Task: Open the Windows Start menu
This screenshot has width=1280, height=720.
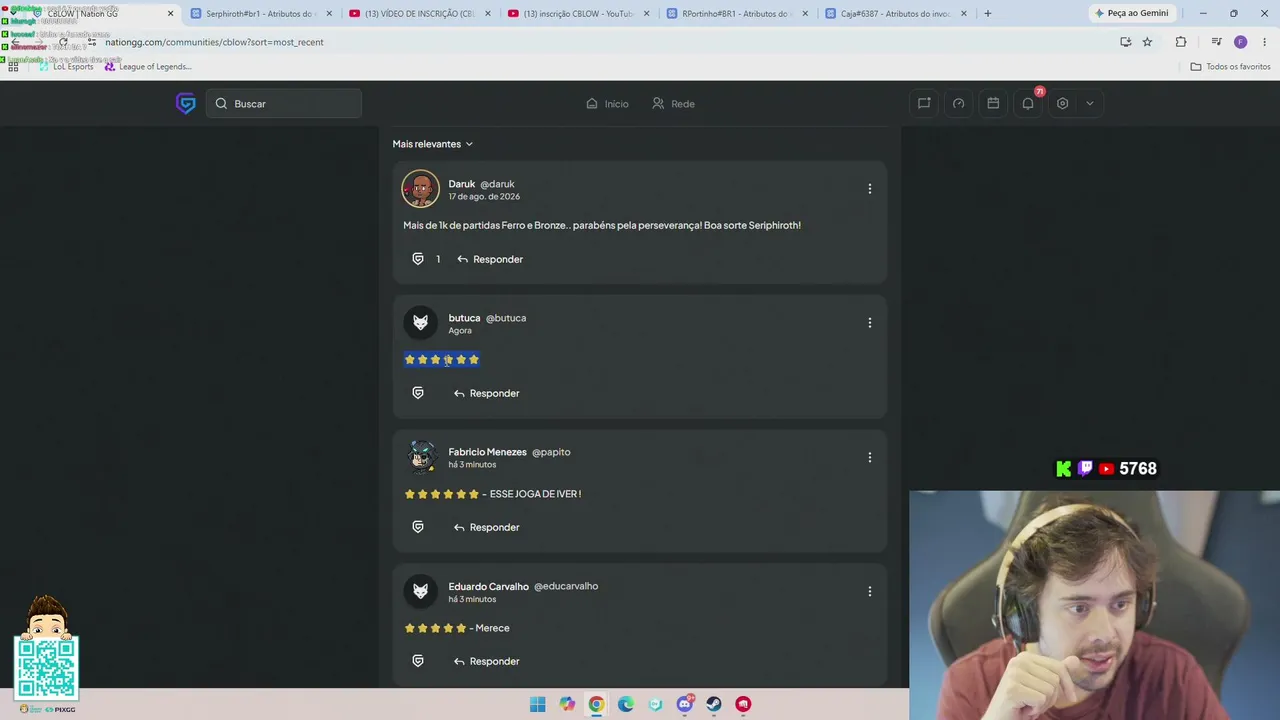Action: click(x=538, y=704)
